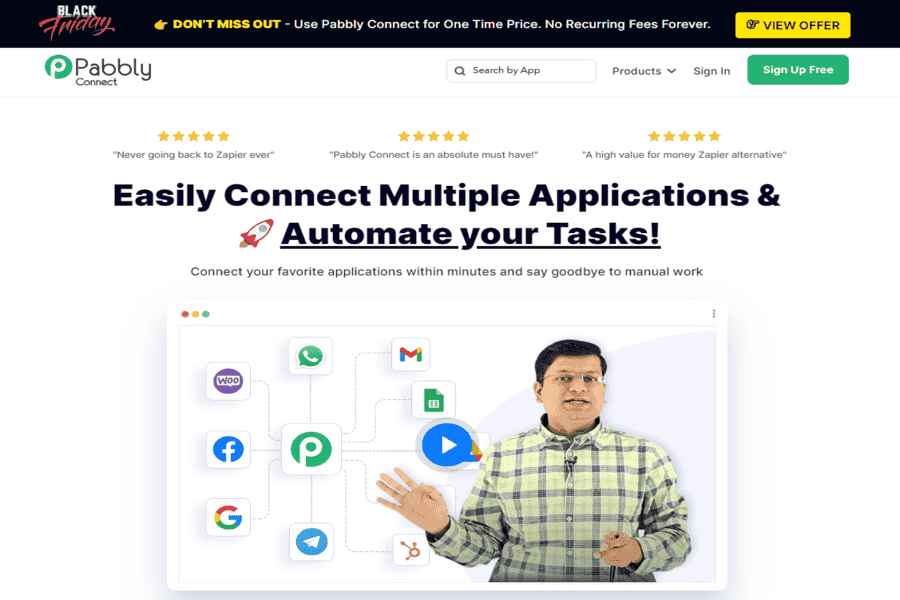
Task: Click the Sign In link
Action: tap(712, 71)
